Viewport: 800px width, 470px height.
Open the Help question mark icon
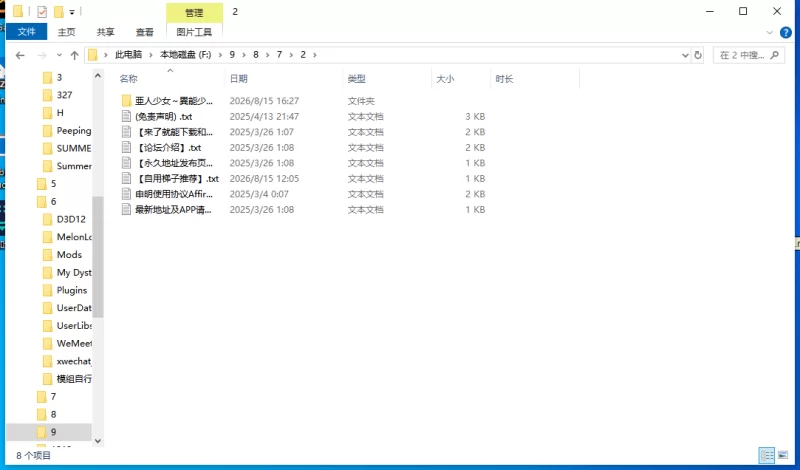[786, 33]
